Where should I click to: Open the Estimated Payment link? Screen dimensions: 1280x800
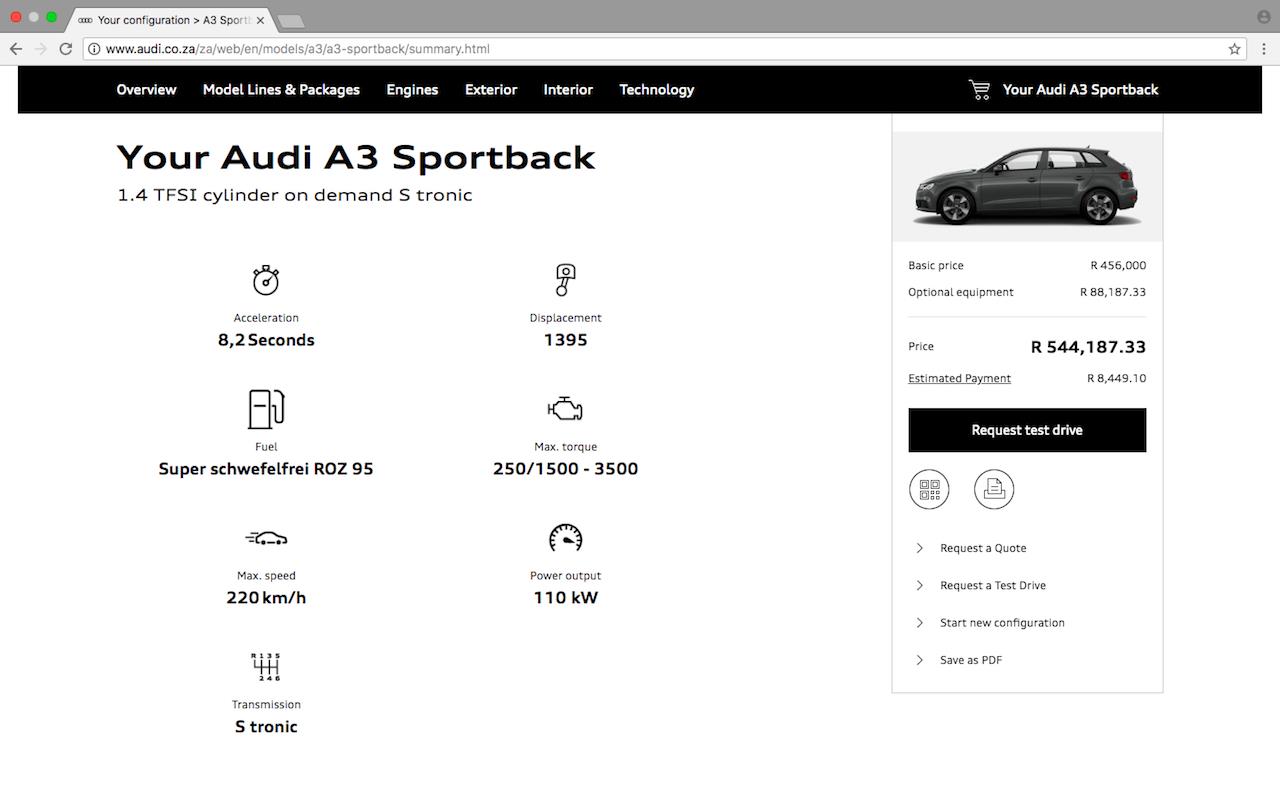959,378
